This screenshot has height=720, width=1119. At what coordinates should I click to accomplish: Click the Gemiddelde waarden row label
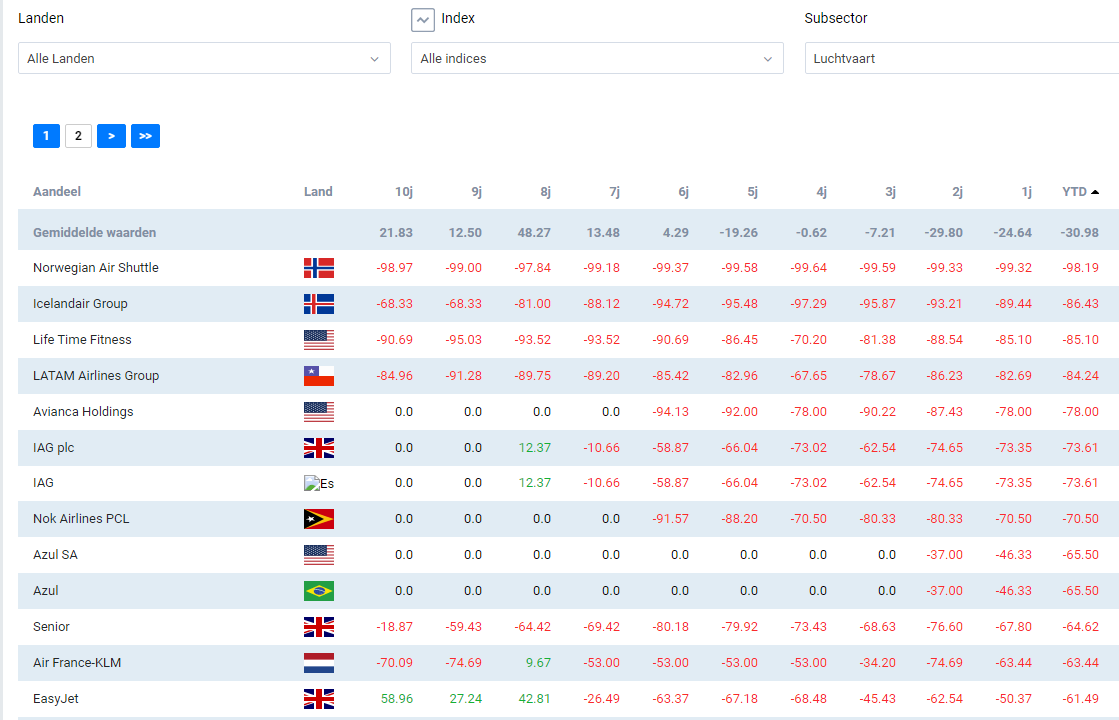pos(94,233)
